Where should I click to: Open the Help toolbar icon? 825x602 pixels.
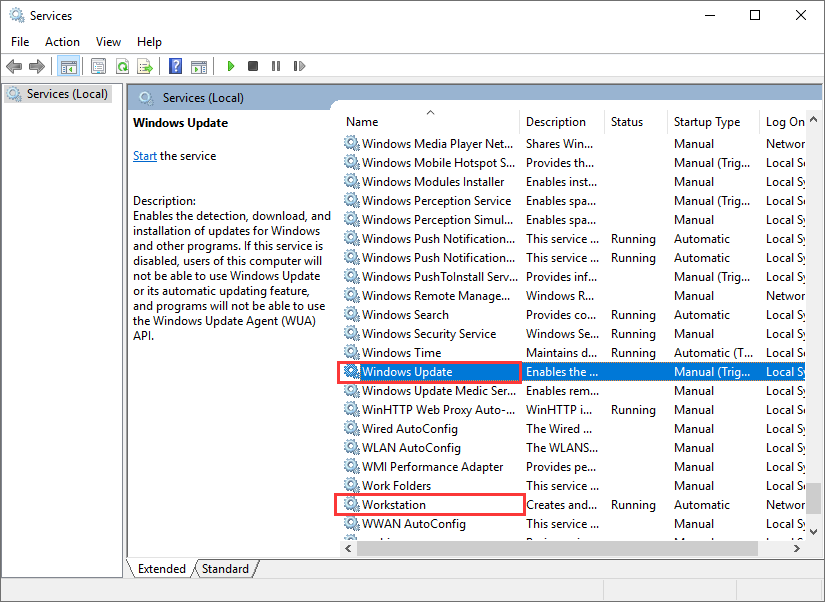175,66
